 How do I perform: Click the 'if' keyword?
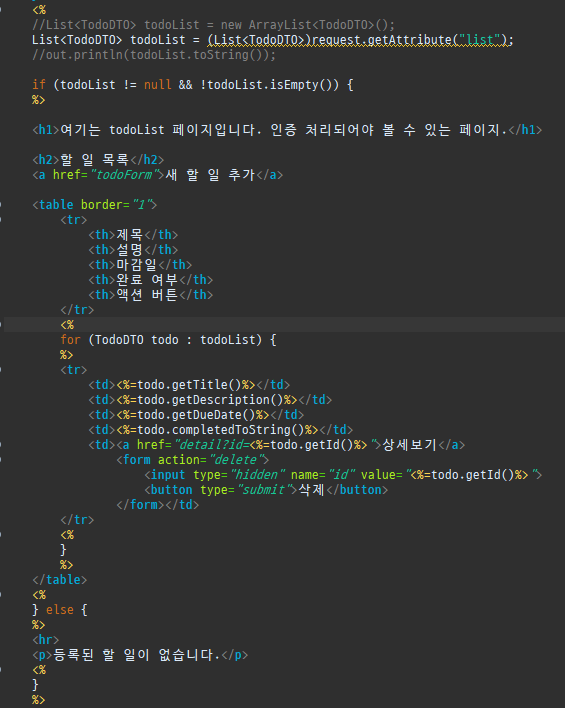(x=39, y=84)
